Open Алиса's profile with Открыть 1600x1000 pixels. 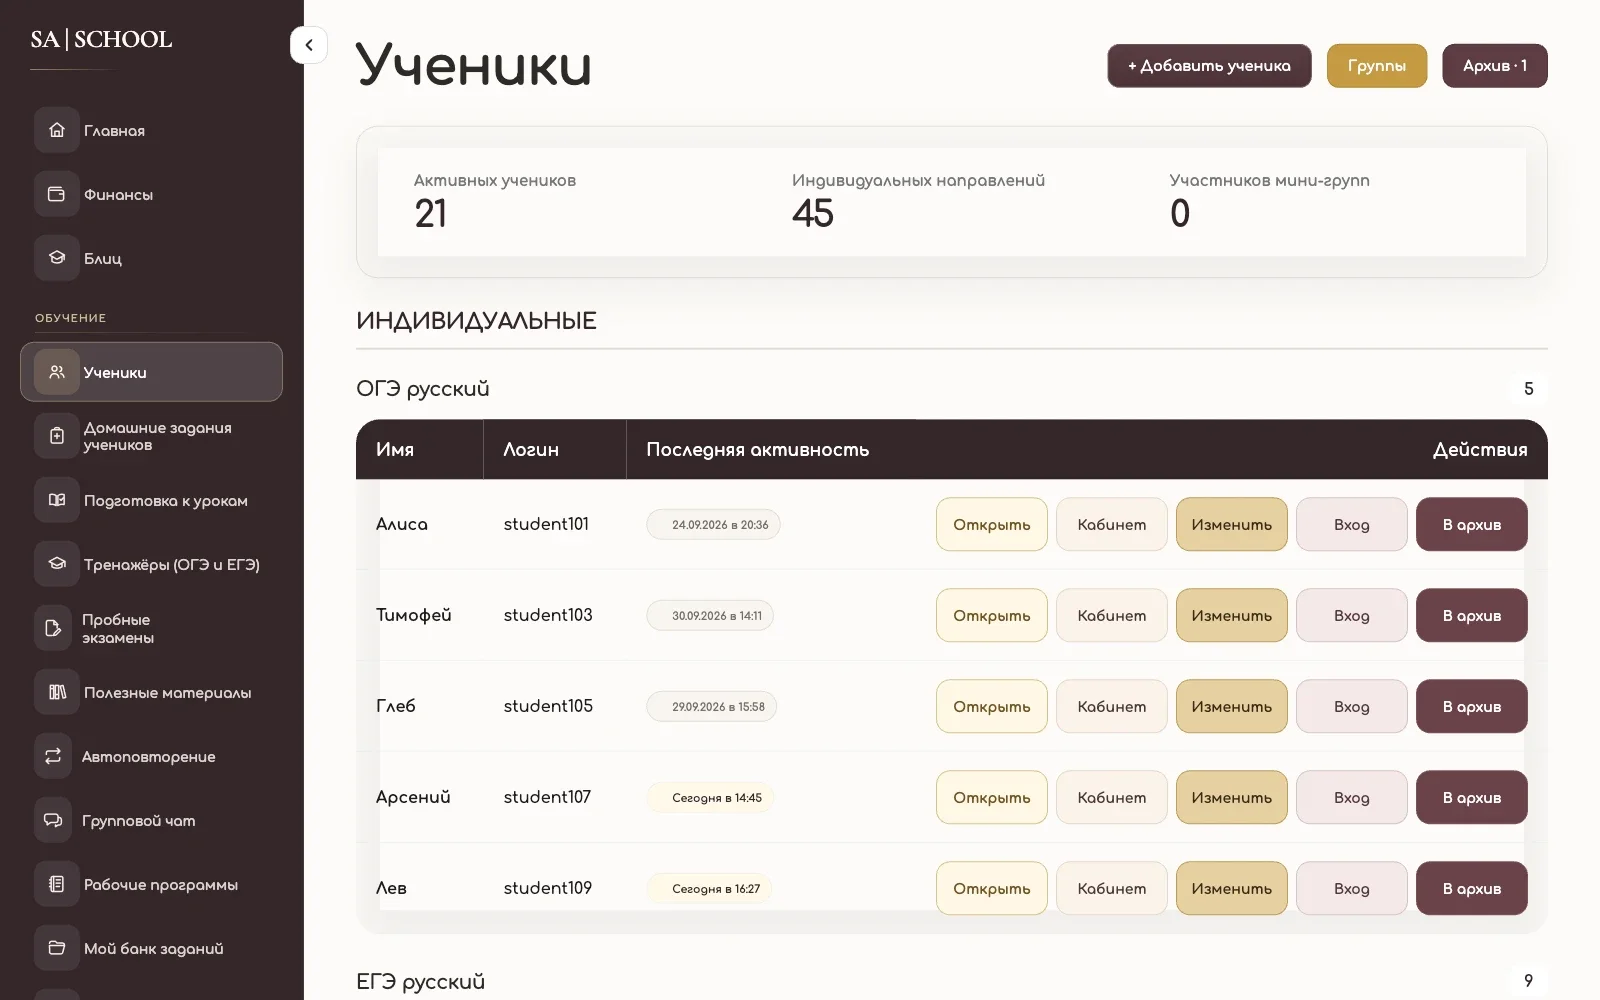click(992, 524)
